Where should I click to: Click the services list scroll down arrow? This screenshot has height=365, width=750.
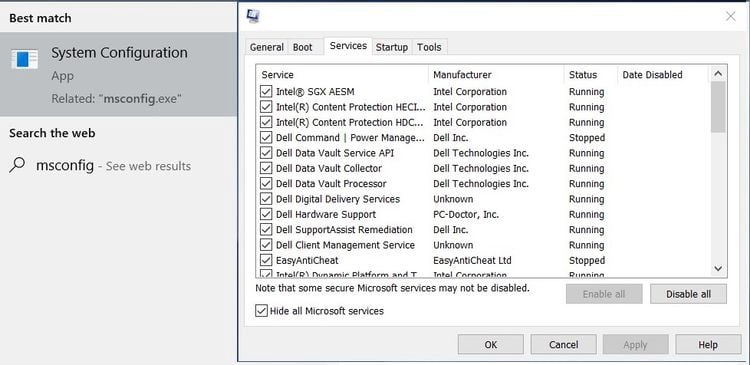[x=718, y=269]
